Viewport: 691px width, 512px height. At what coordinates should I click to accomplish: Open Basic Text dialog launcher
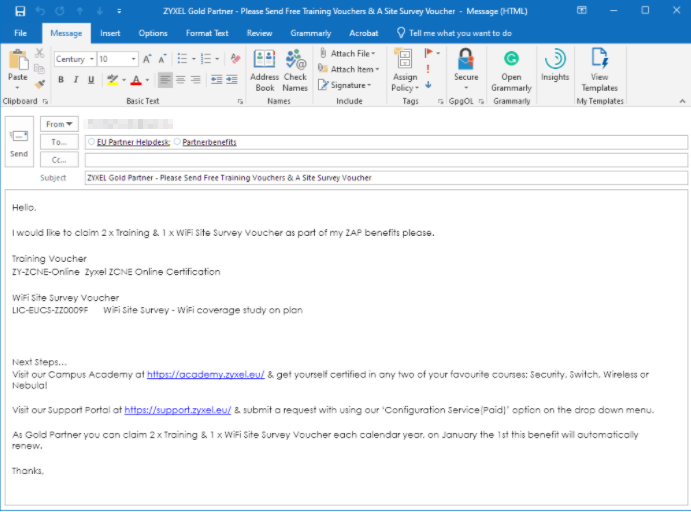coord(240,101)
